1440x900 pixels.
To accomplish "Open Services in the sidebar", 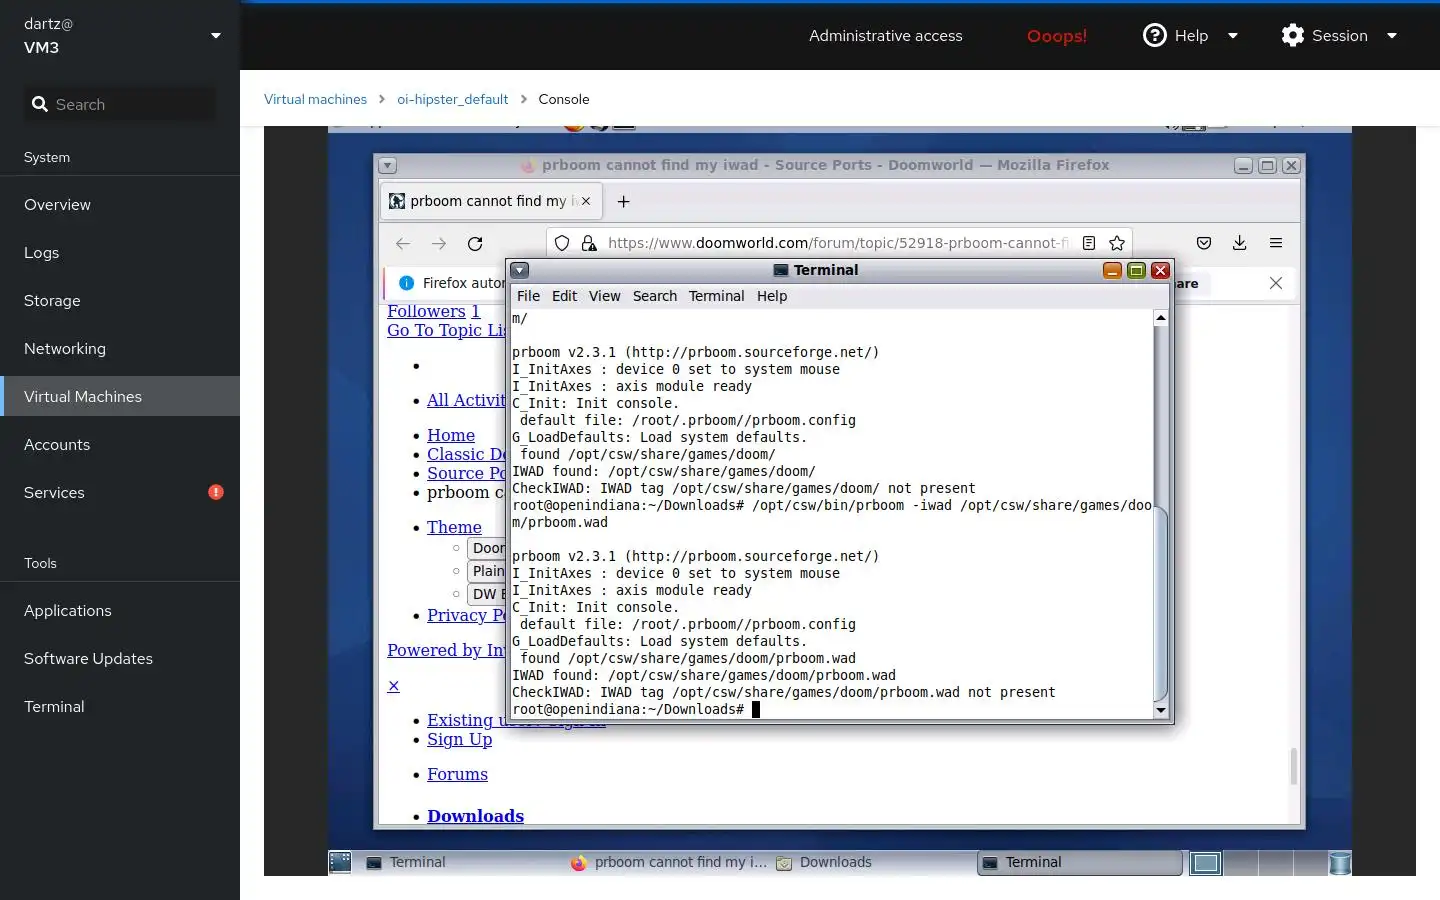I will point(120,492).
